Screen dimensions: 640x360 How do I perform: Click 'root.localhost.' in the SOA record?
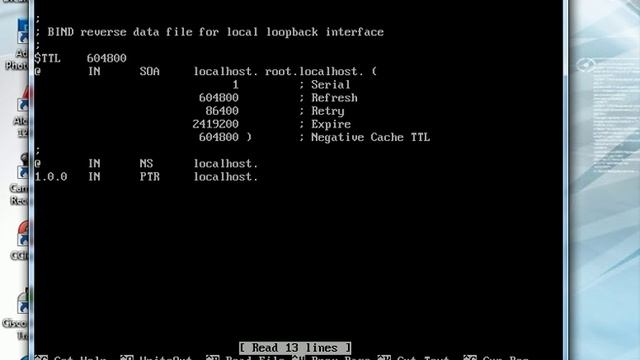[x=314, y=71]
